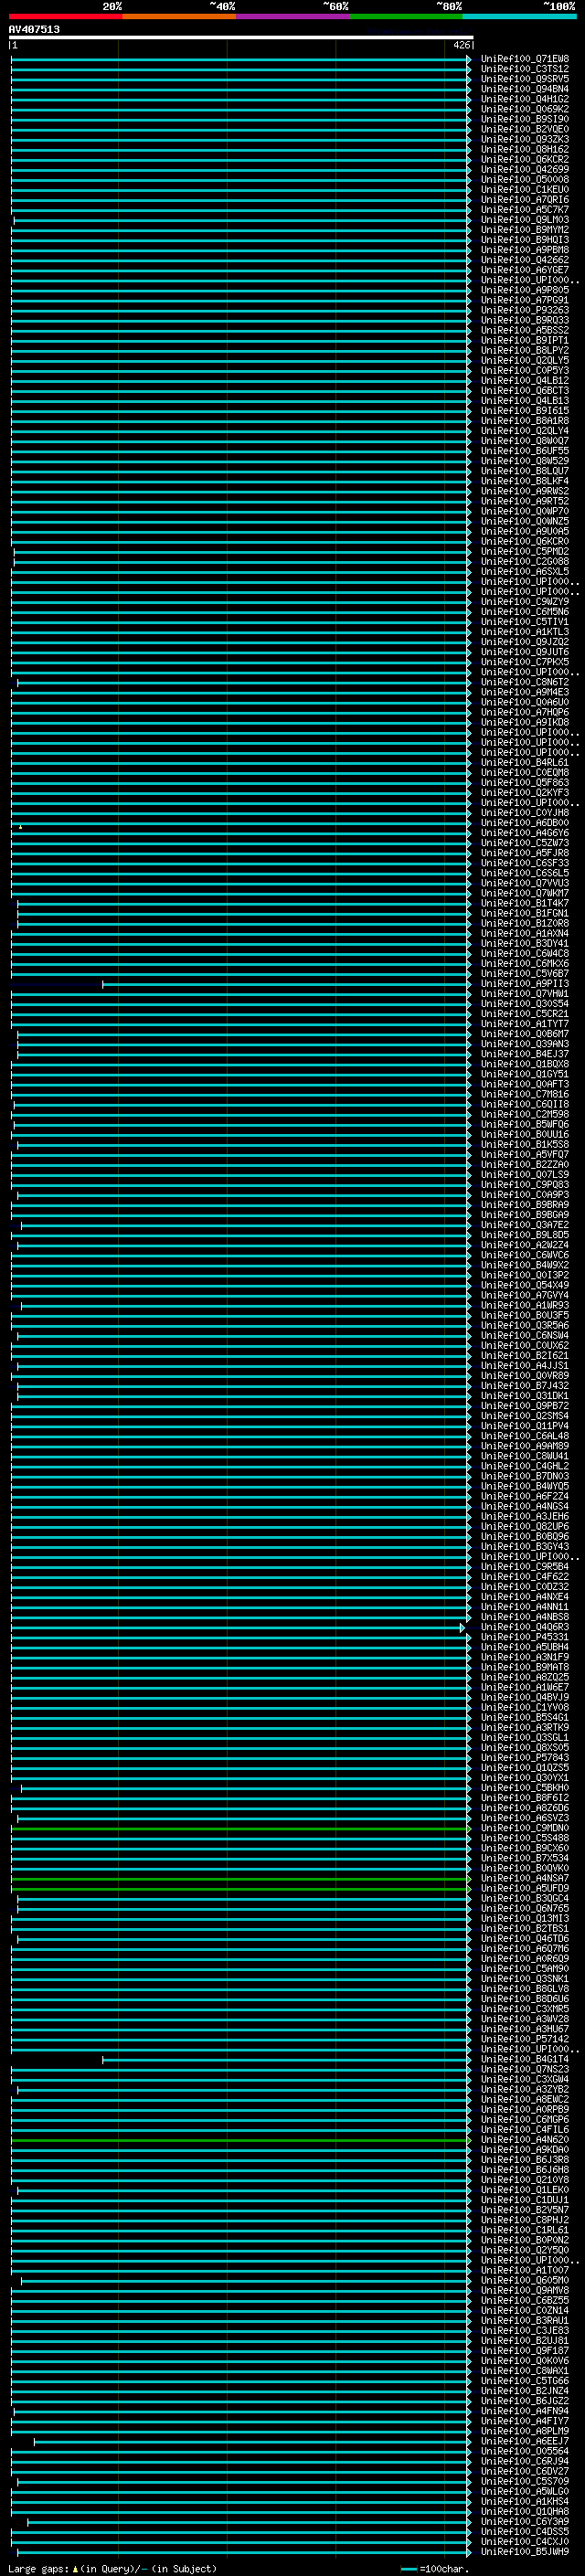The height and width of the screenshot is (2576, 585).
Task: Click the shortened alignment bar of UniRef100_A9PII3
Action: [x=287, y=984]
